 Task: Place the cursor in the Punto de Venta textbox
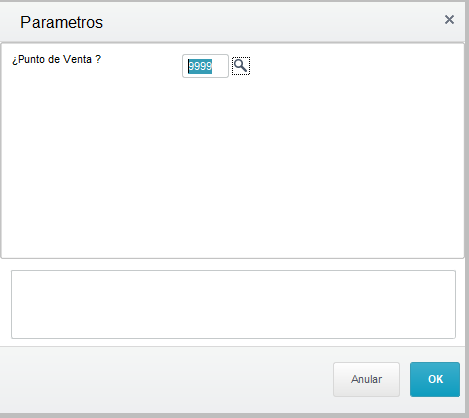pyautogui.click(x=205, y=66)
